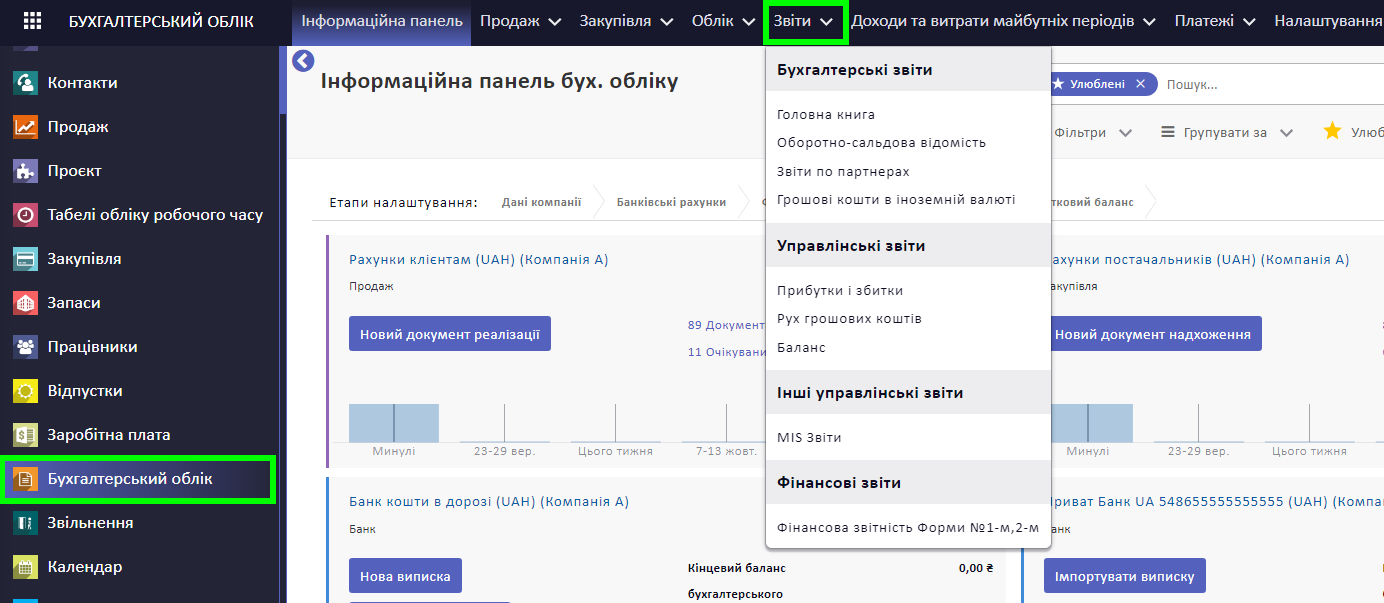Screen dimensions: 1384x603
Task: Click Імпортувати виписку button
Action: coord(1125,576)
